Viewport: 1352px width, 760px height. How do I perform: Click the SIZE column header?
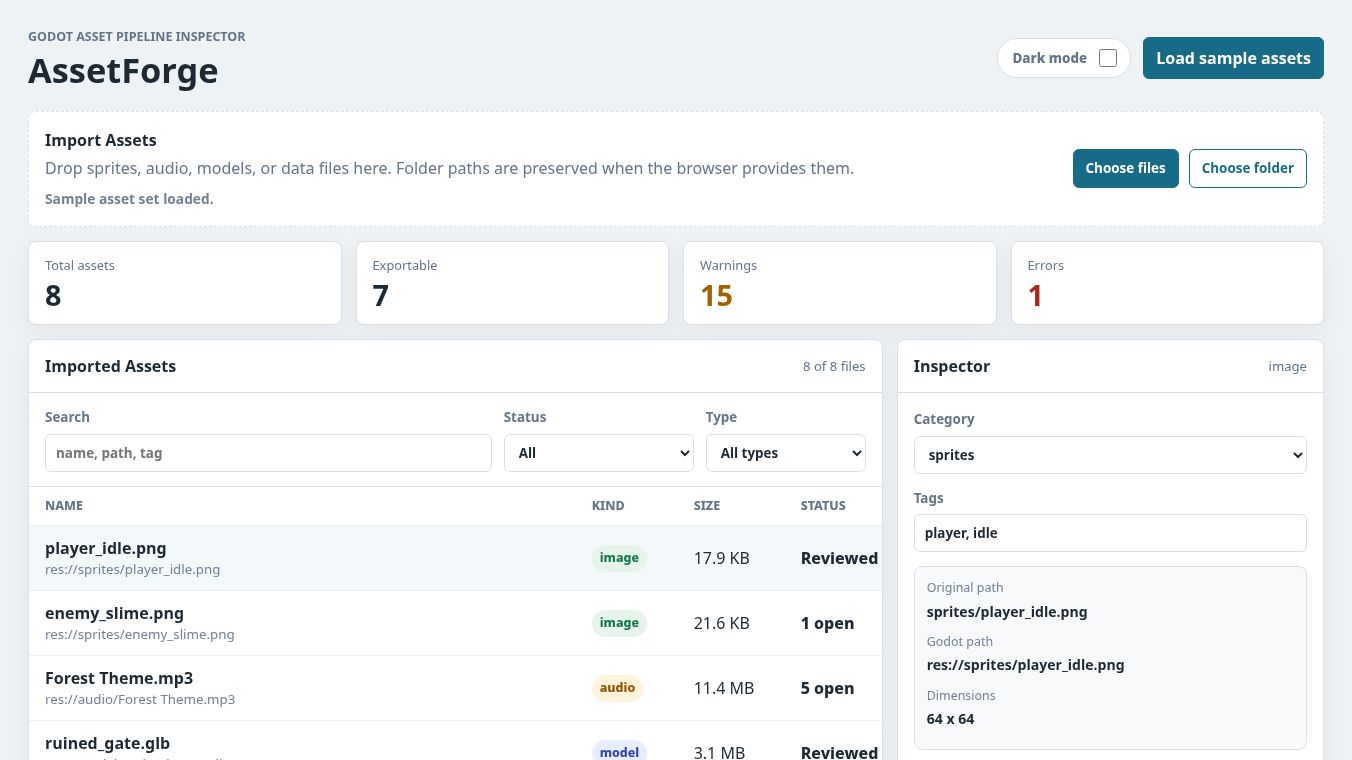[707, 506]
